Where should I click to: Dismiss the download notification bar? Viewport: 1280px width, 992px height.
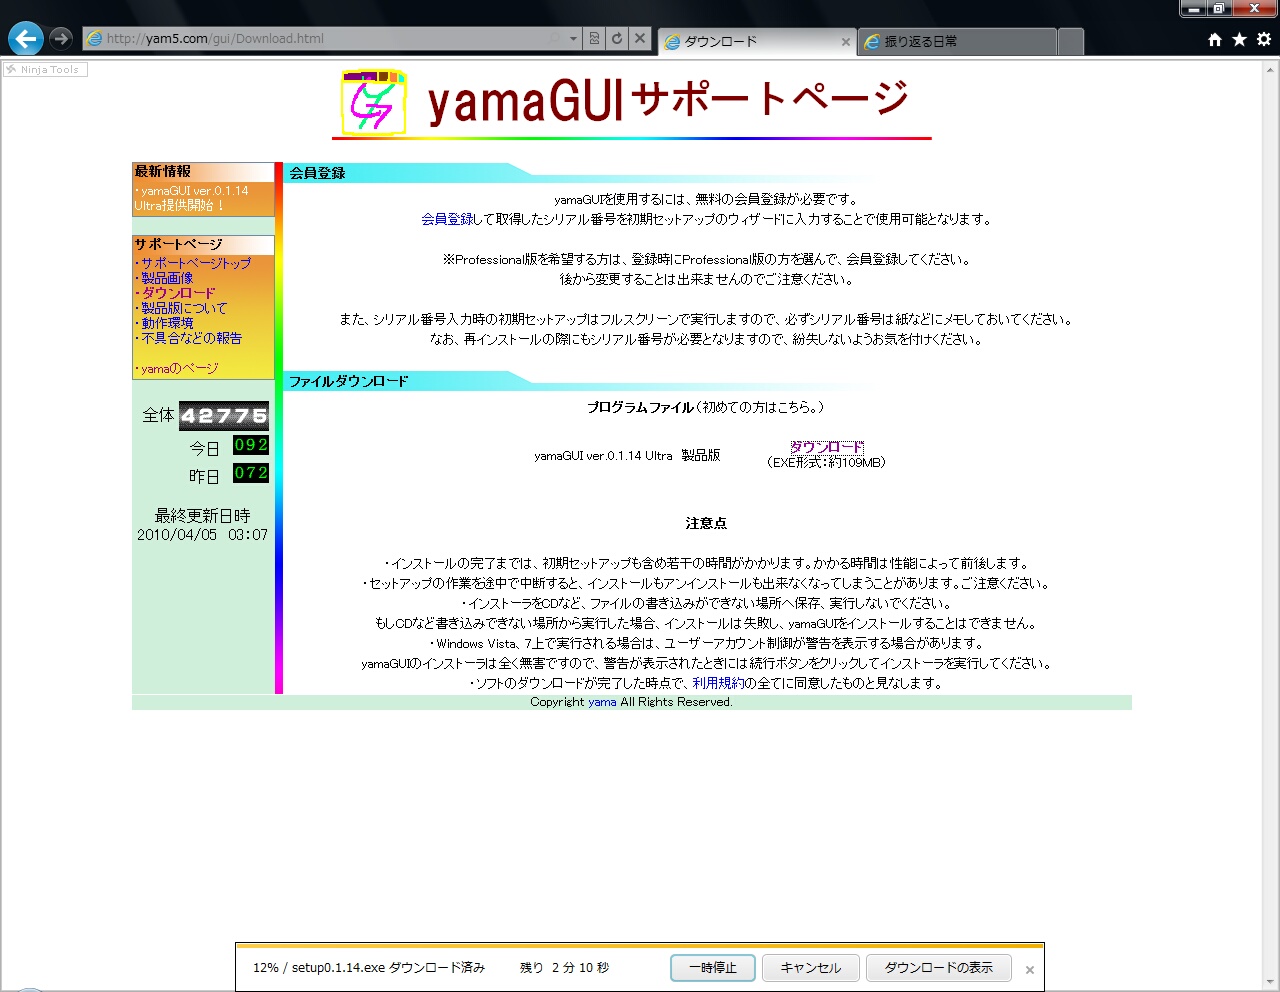tap(1030, 969)
